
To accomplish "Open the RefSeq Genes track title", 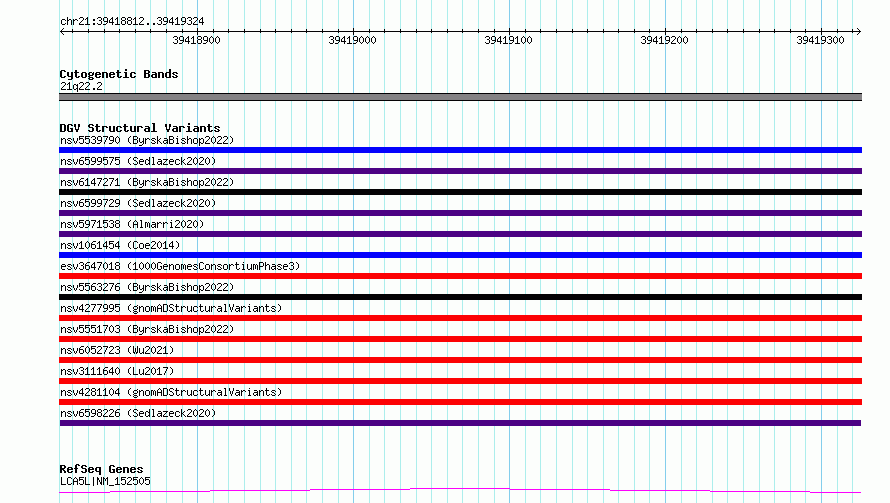I will click(101, 469).
